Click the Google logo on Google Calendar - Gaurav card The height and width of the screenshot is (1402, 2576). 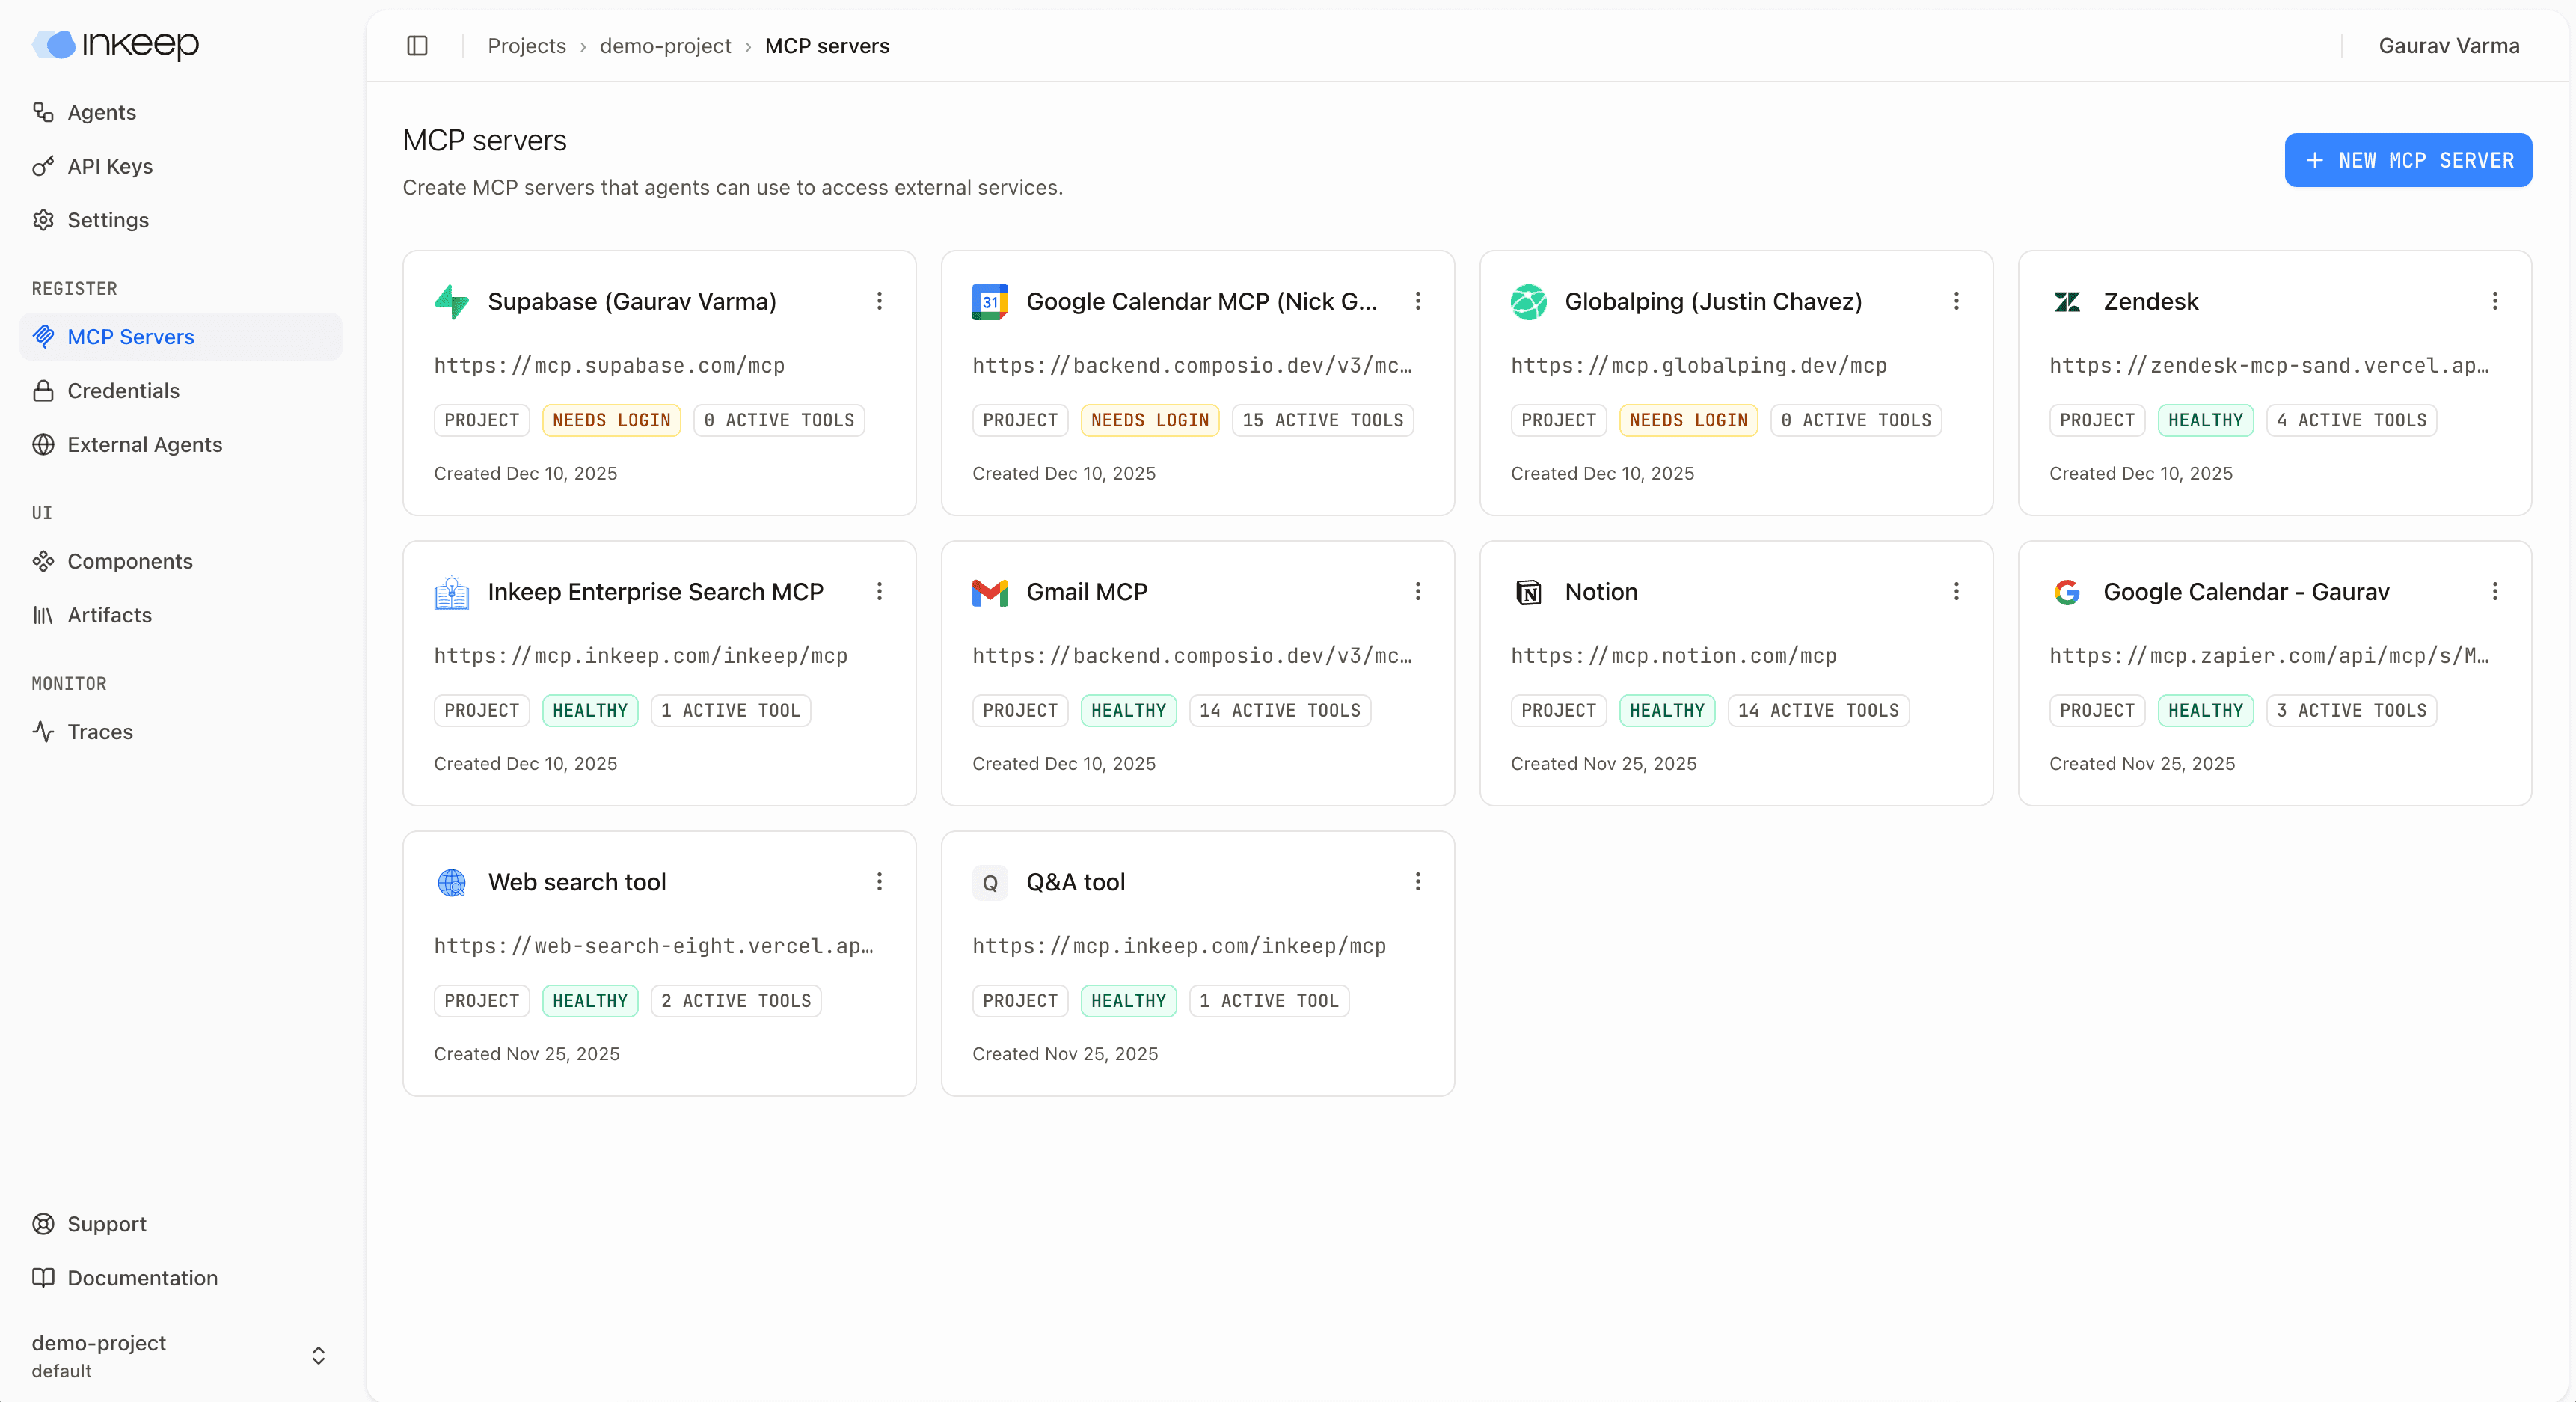[x=2067, y=592]
